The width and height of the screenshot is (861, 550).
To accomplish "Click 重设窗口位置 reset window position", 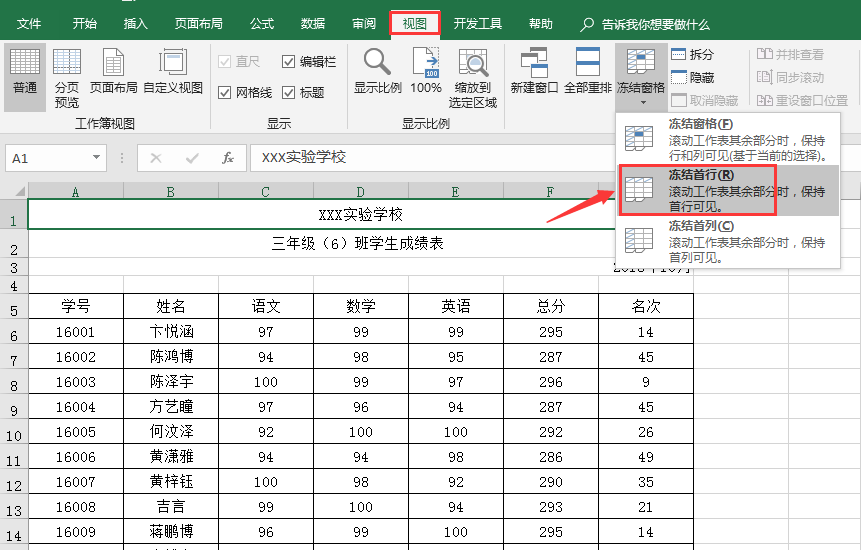I will pos(802,100).
